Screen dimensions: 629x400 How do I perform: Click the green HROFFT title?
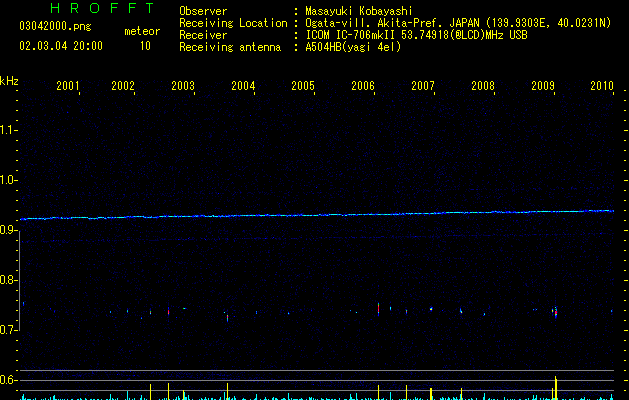point(102,8)
